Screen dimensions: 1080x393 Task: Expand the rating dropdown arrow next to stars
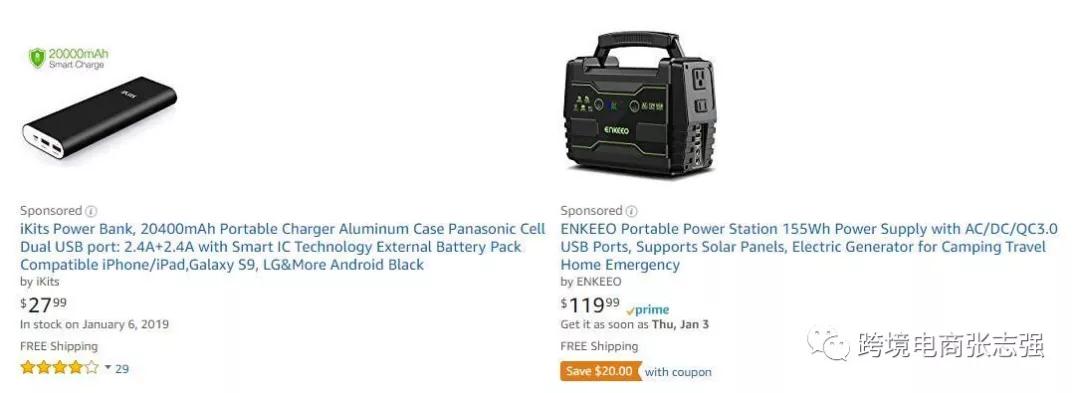coord(108,368)
